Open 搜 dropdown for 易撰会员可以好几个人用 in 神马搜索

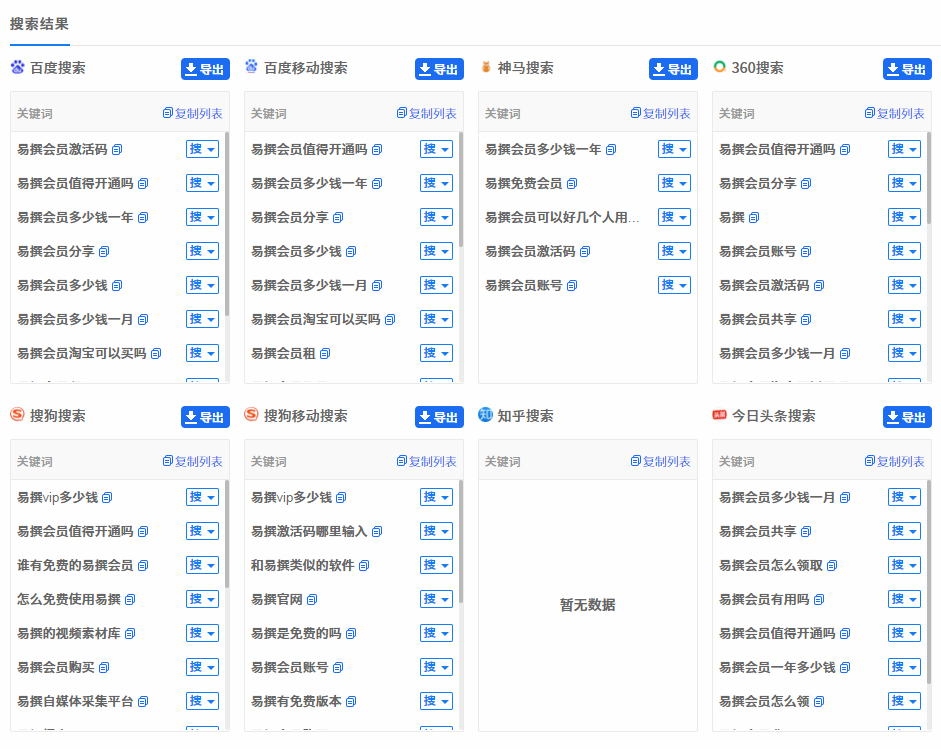(x=674, y=217)
